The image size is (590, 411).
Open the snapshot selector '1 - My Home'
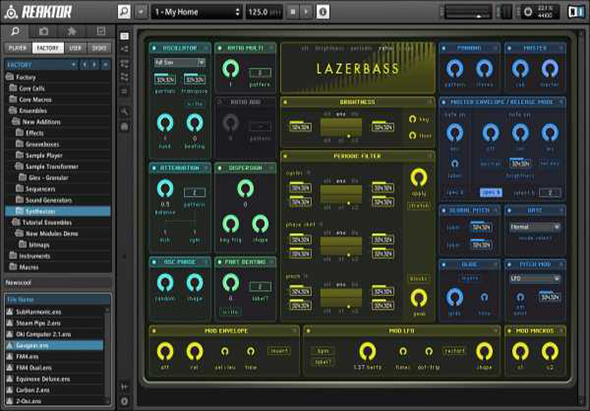click(197, 12)
